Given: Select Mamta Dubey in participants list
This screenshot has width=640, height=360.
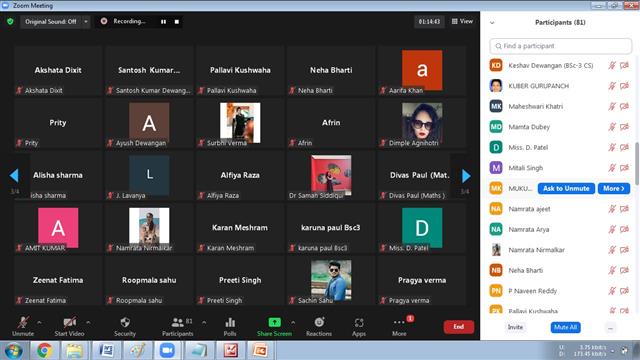Looking at the screenshot, I should 559,127.
